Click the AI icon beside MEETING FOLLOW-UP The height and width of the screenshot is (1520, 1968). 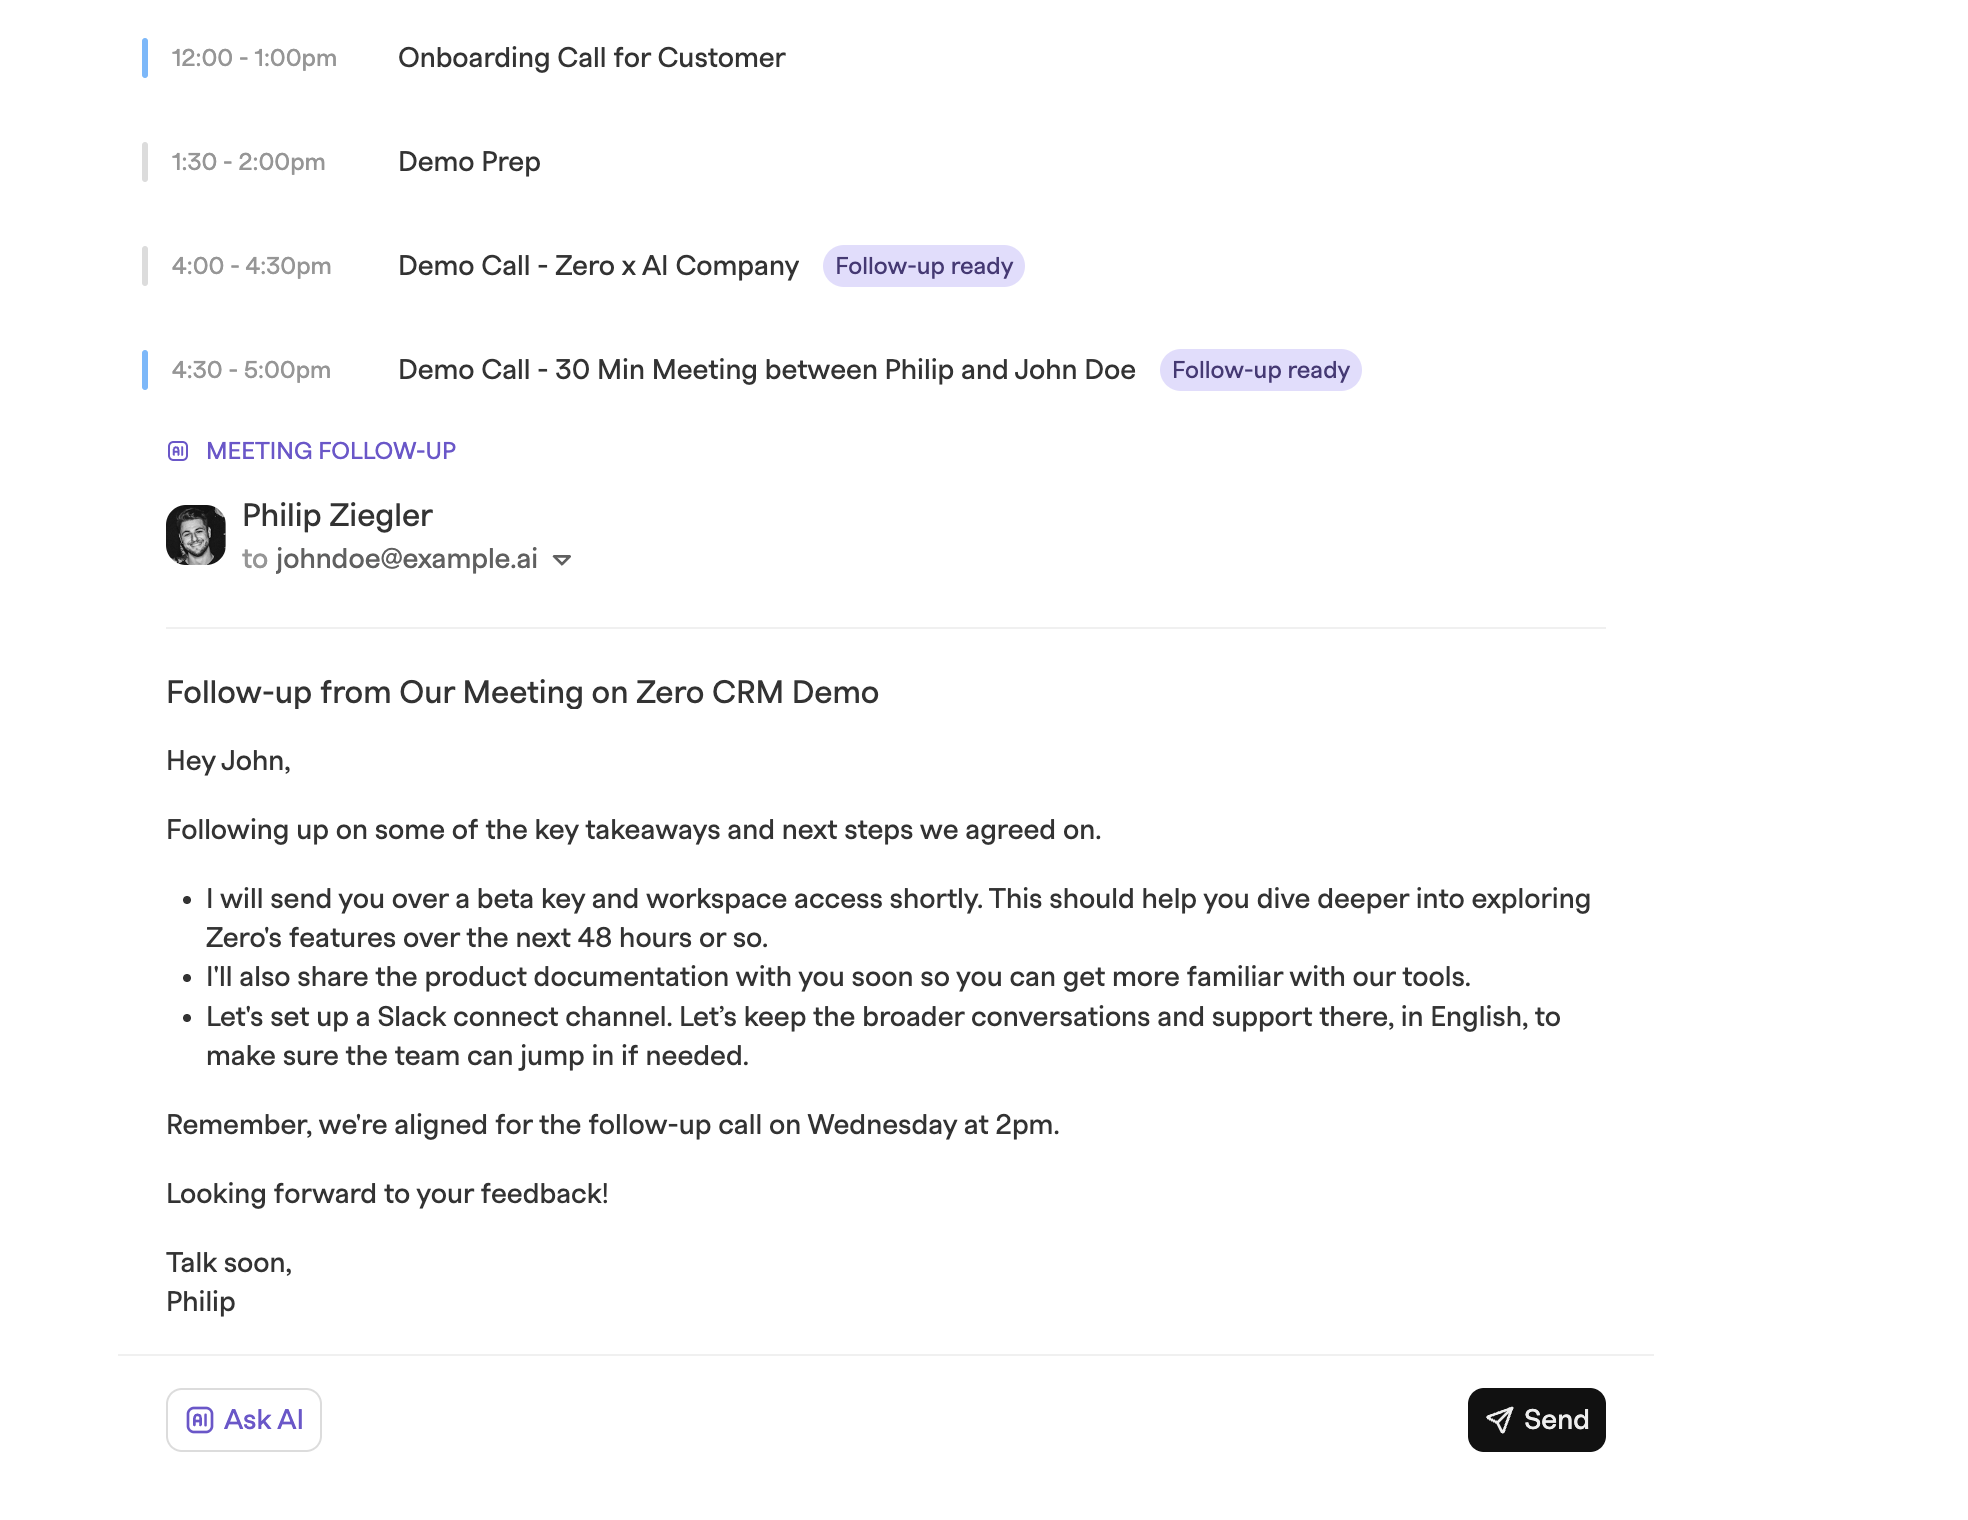pyautogui.click(x=178, y=451)
